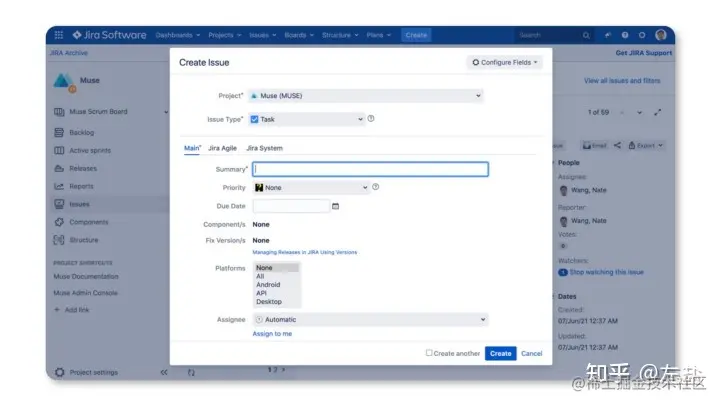Click the Muse project avatar icon
Screen dimensions: 720x405
(63, 82)
